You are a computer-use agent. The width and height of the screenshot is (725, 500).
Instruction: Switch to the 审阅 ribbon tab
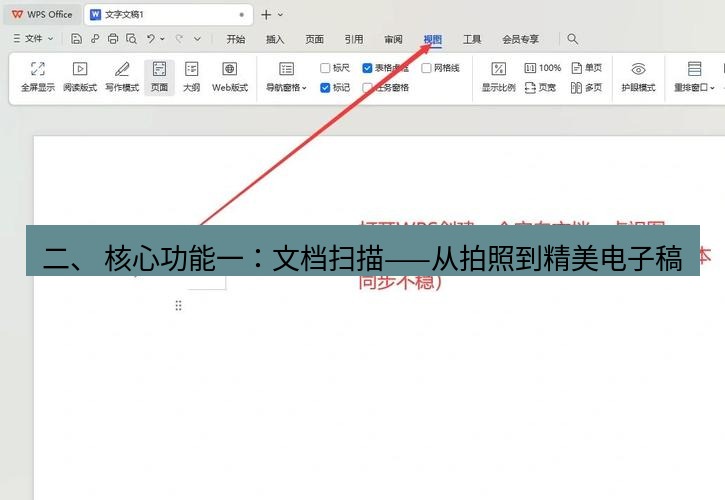coord(393,39)
